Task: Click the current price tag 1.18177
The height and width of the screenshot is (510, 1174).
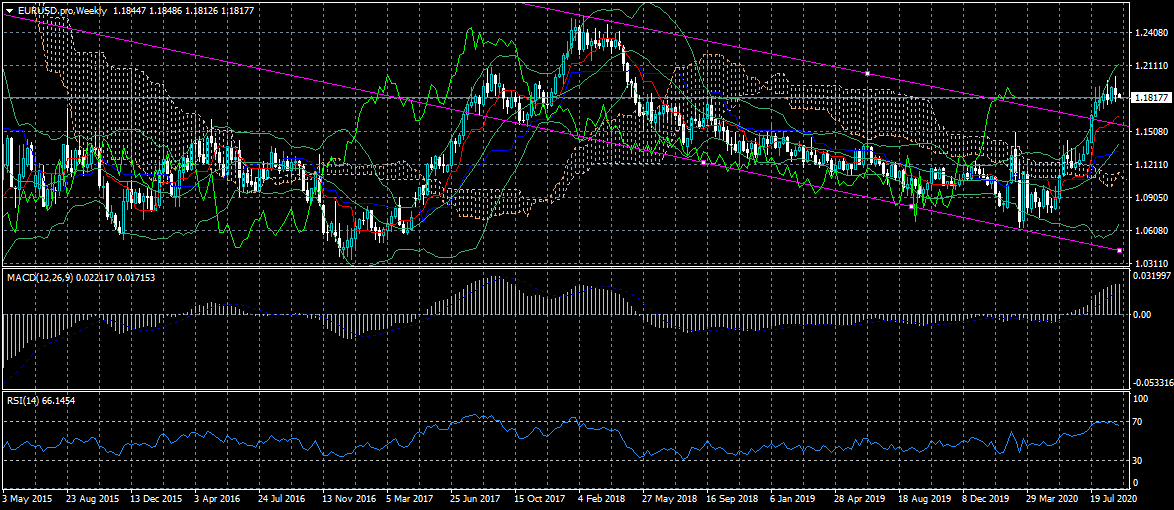Action: (1153, 98)
